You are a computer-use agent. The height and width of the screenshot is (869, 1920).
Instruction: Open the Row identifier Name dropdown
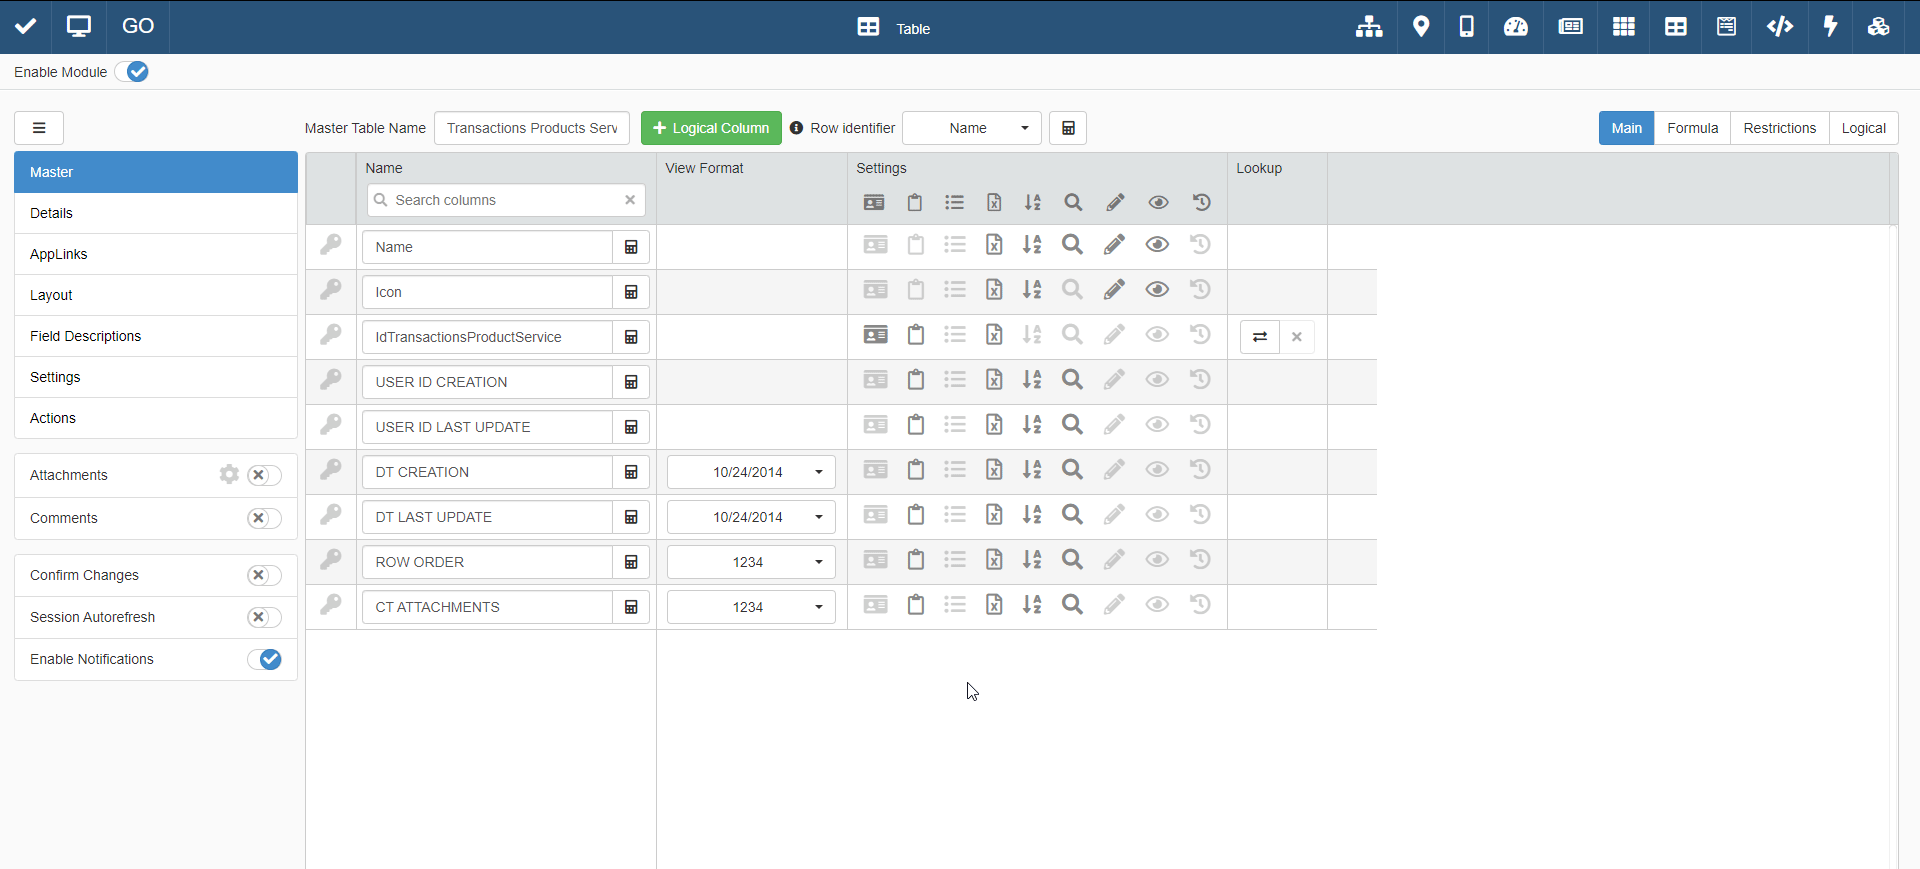(972, 128)
